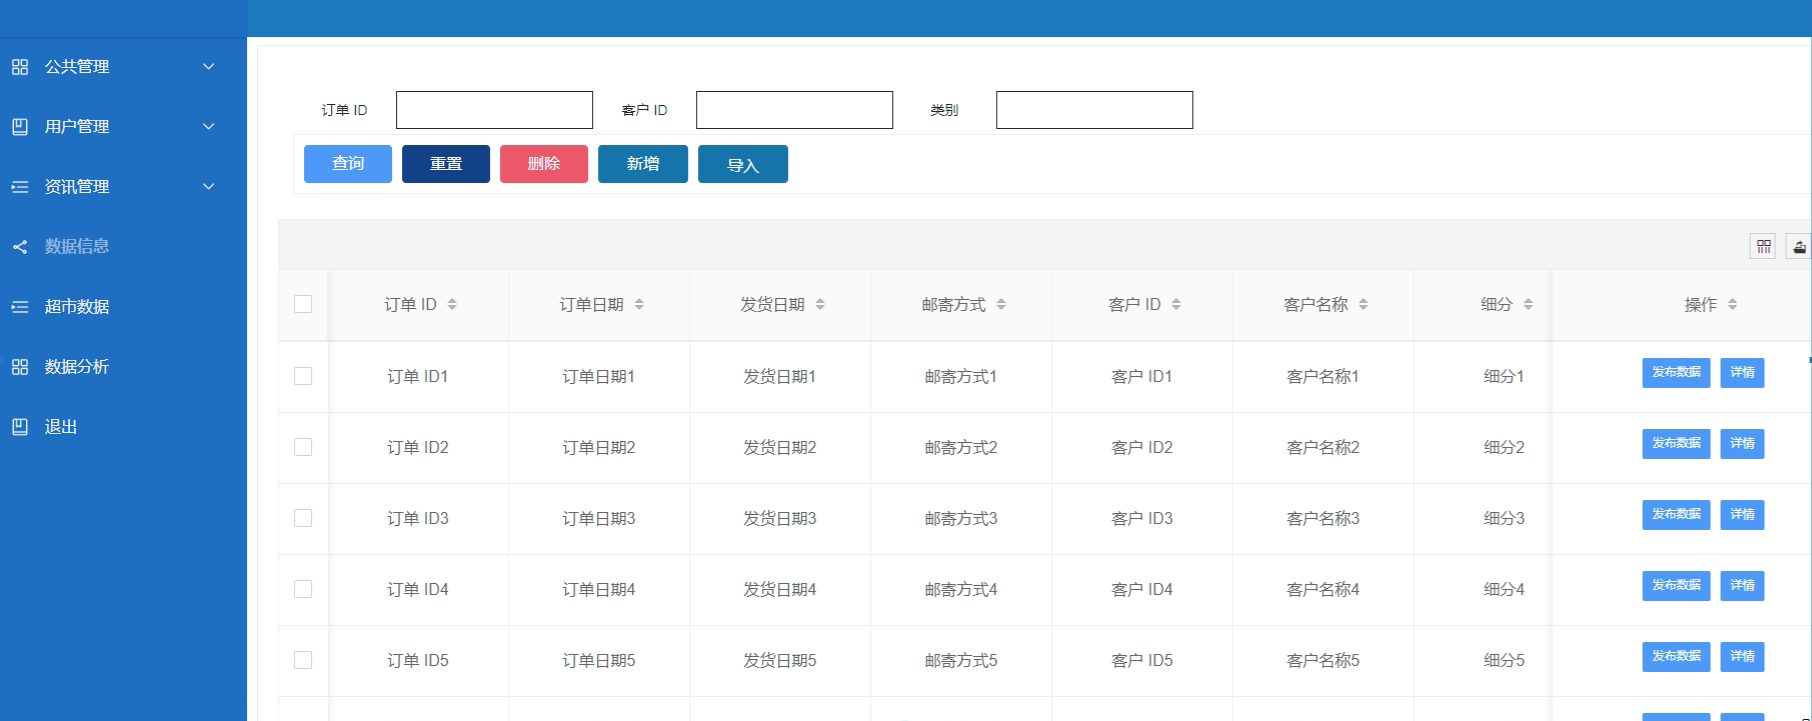Check the row checkbox for 订单 ID3

click(303, 518)
